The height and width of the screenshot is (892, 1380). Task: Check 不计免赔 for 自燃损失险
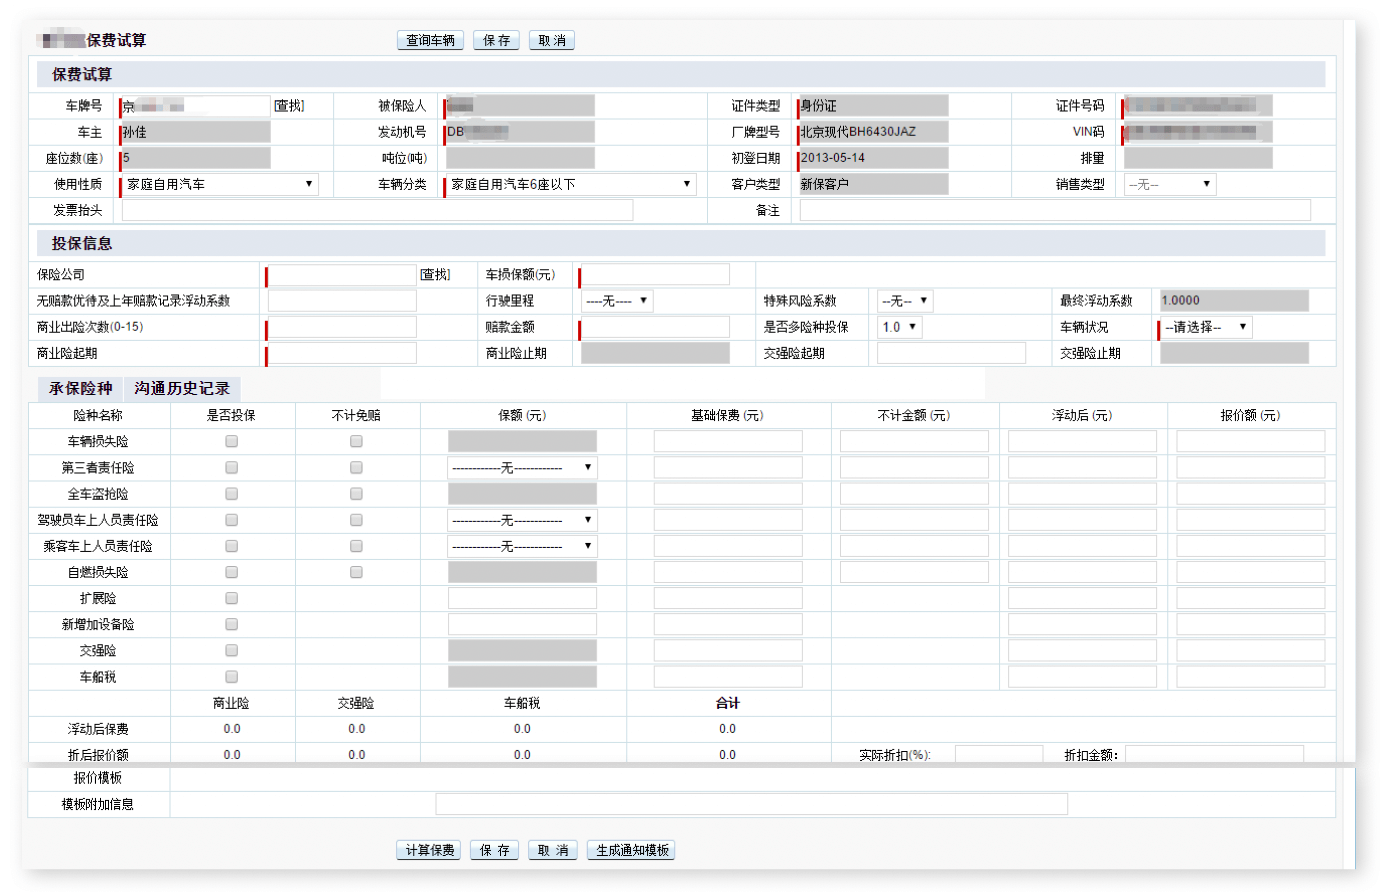point(356,572)
